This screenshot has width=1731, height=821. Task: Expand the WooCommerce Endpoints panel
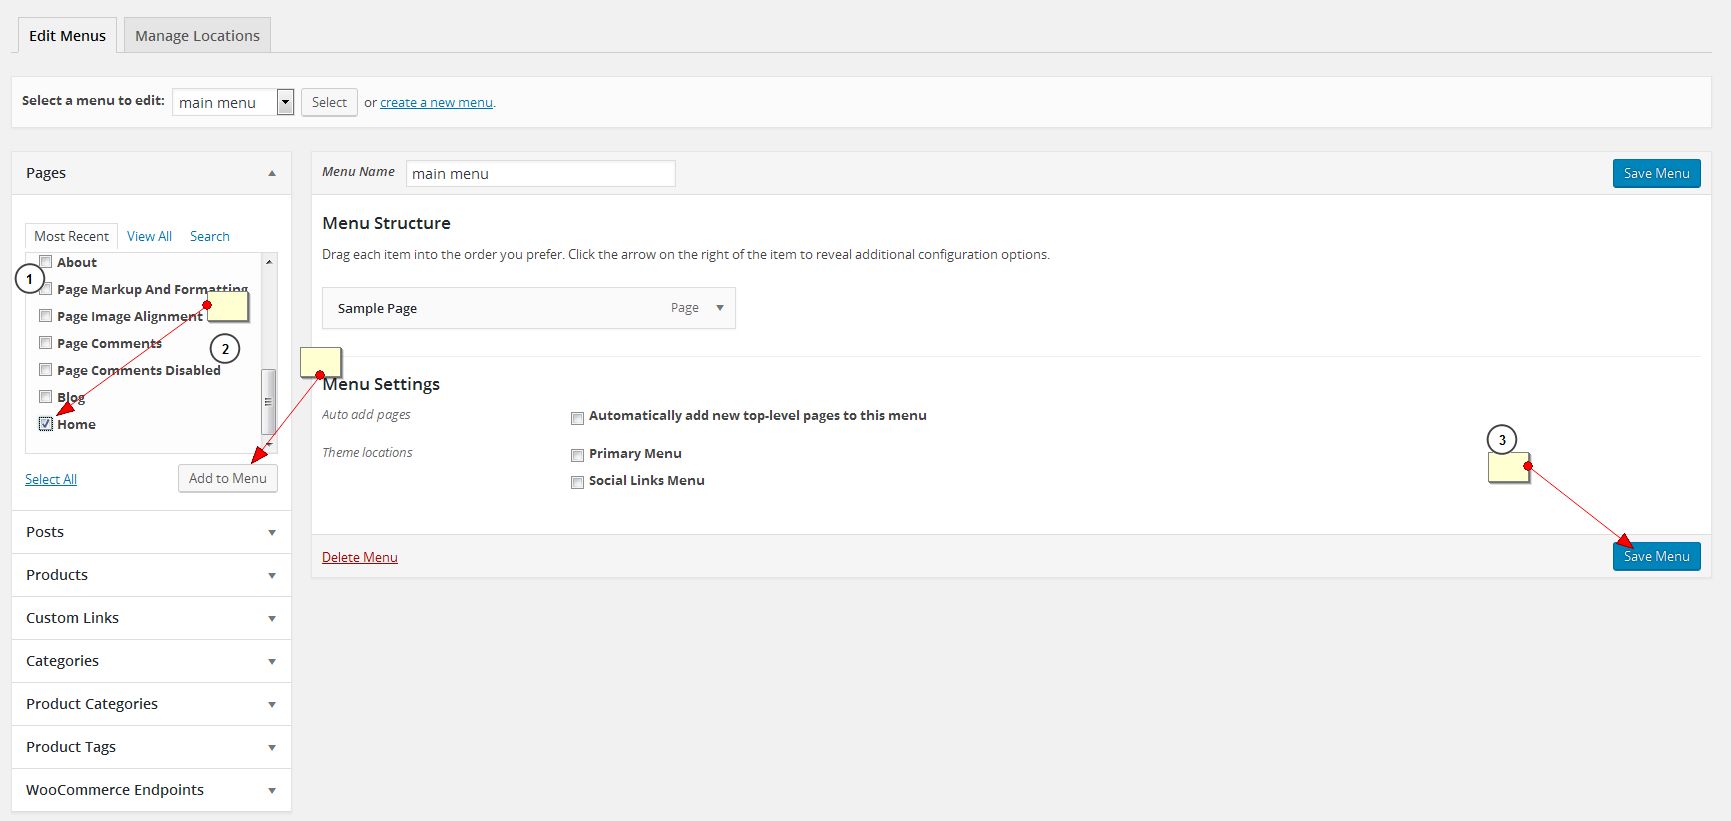click(x=151, y=790)
